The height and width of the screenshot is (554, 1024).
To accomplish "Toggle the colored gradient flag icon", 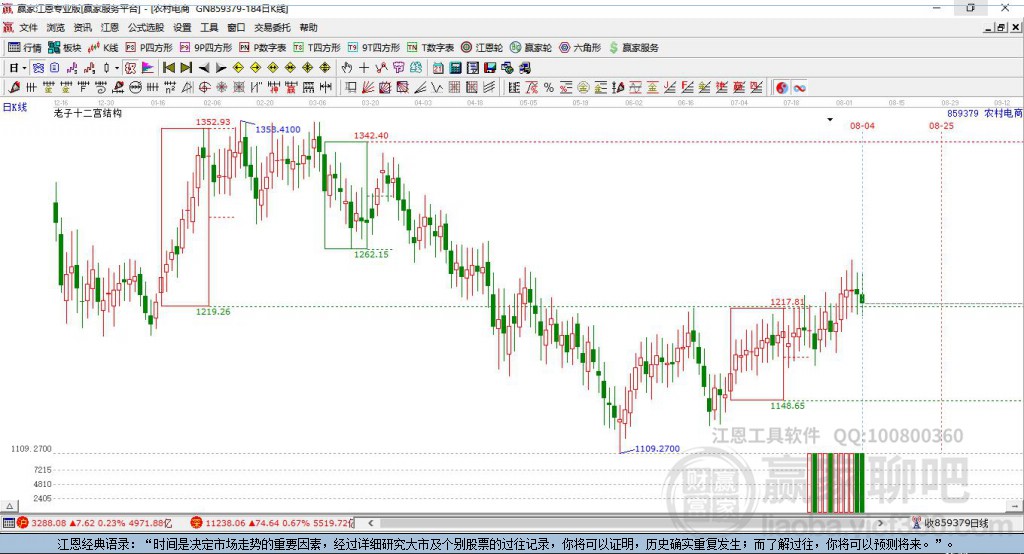I will [148, 68].
